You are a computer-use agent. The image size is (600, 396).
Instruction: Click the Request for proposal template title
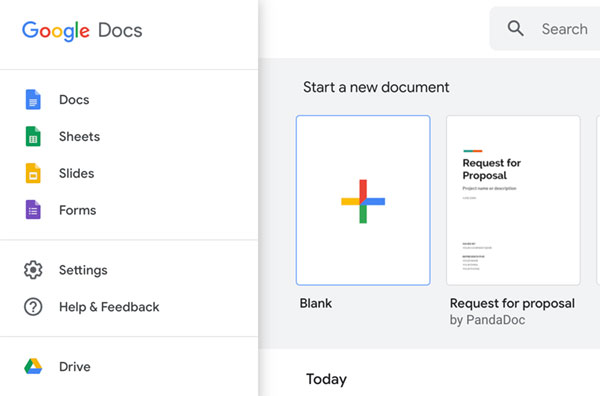512,303
